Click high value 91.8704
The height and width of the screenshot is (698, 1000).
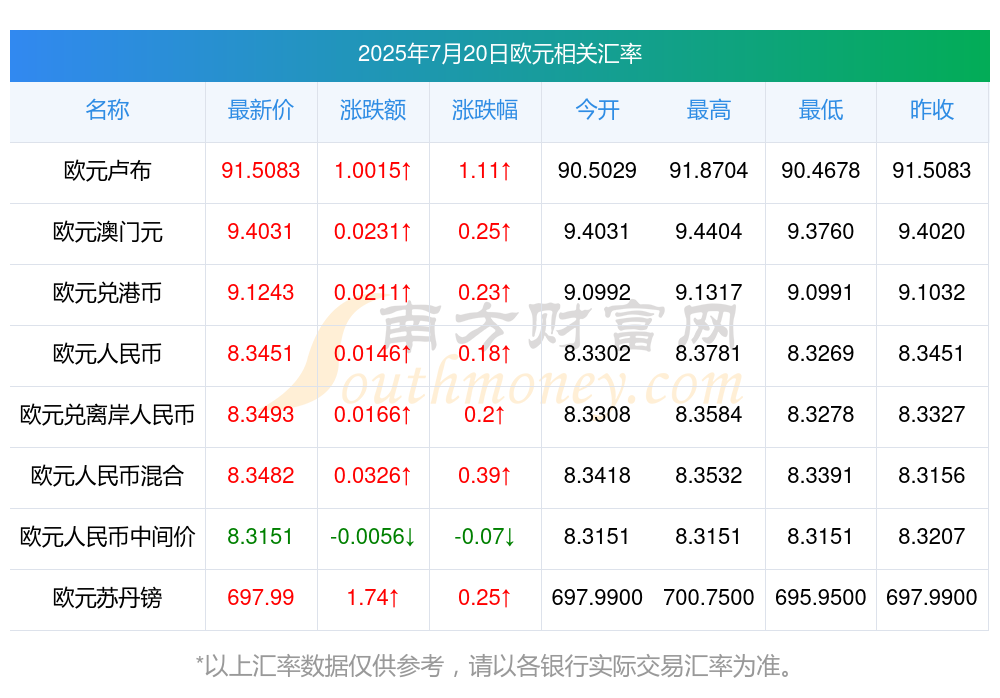(x=709, y=170)
